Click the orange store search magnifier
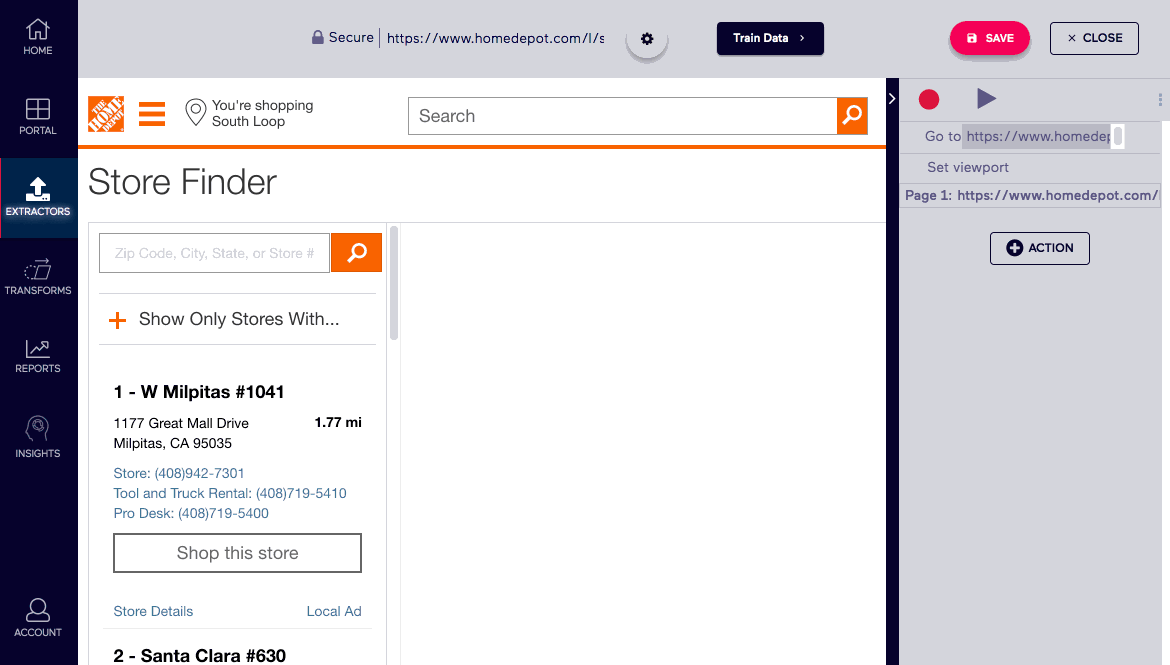Screen dimensions: 1170x665 click(x=356, y=252)
